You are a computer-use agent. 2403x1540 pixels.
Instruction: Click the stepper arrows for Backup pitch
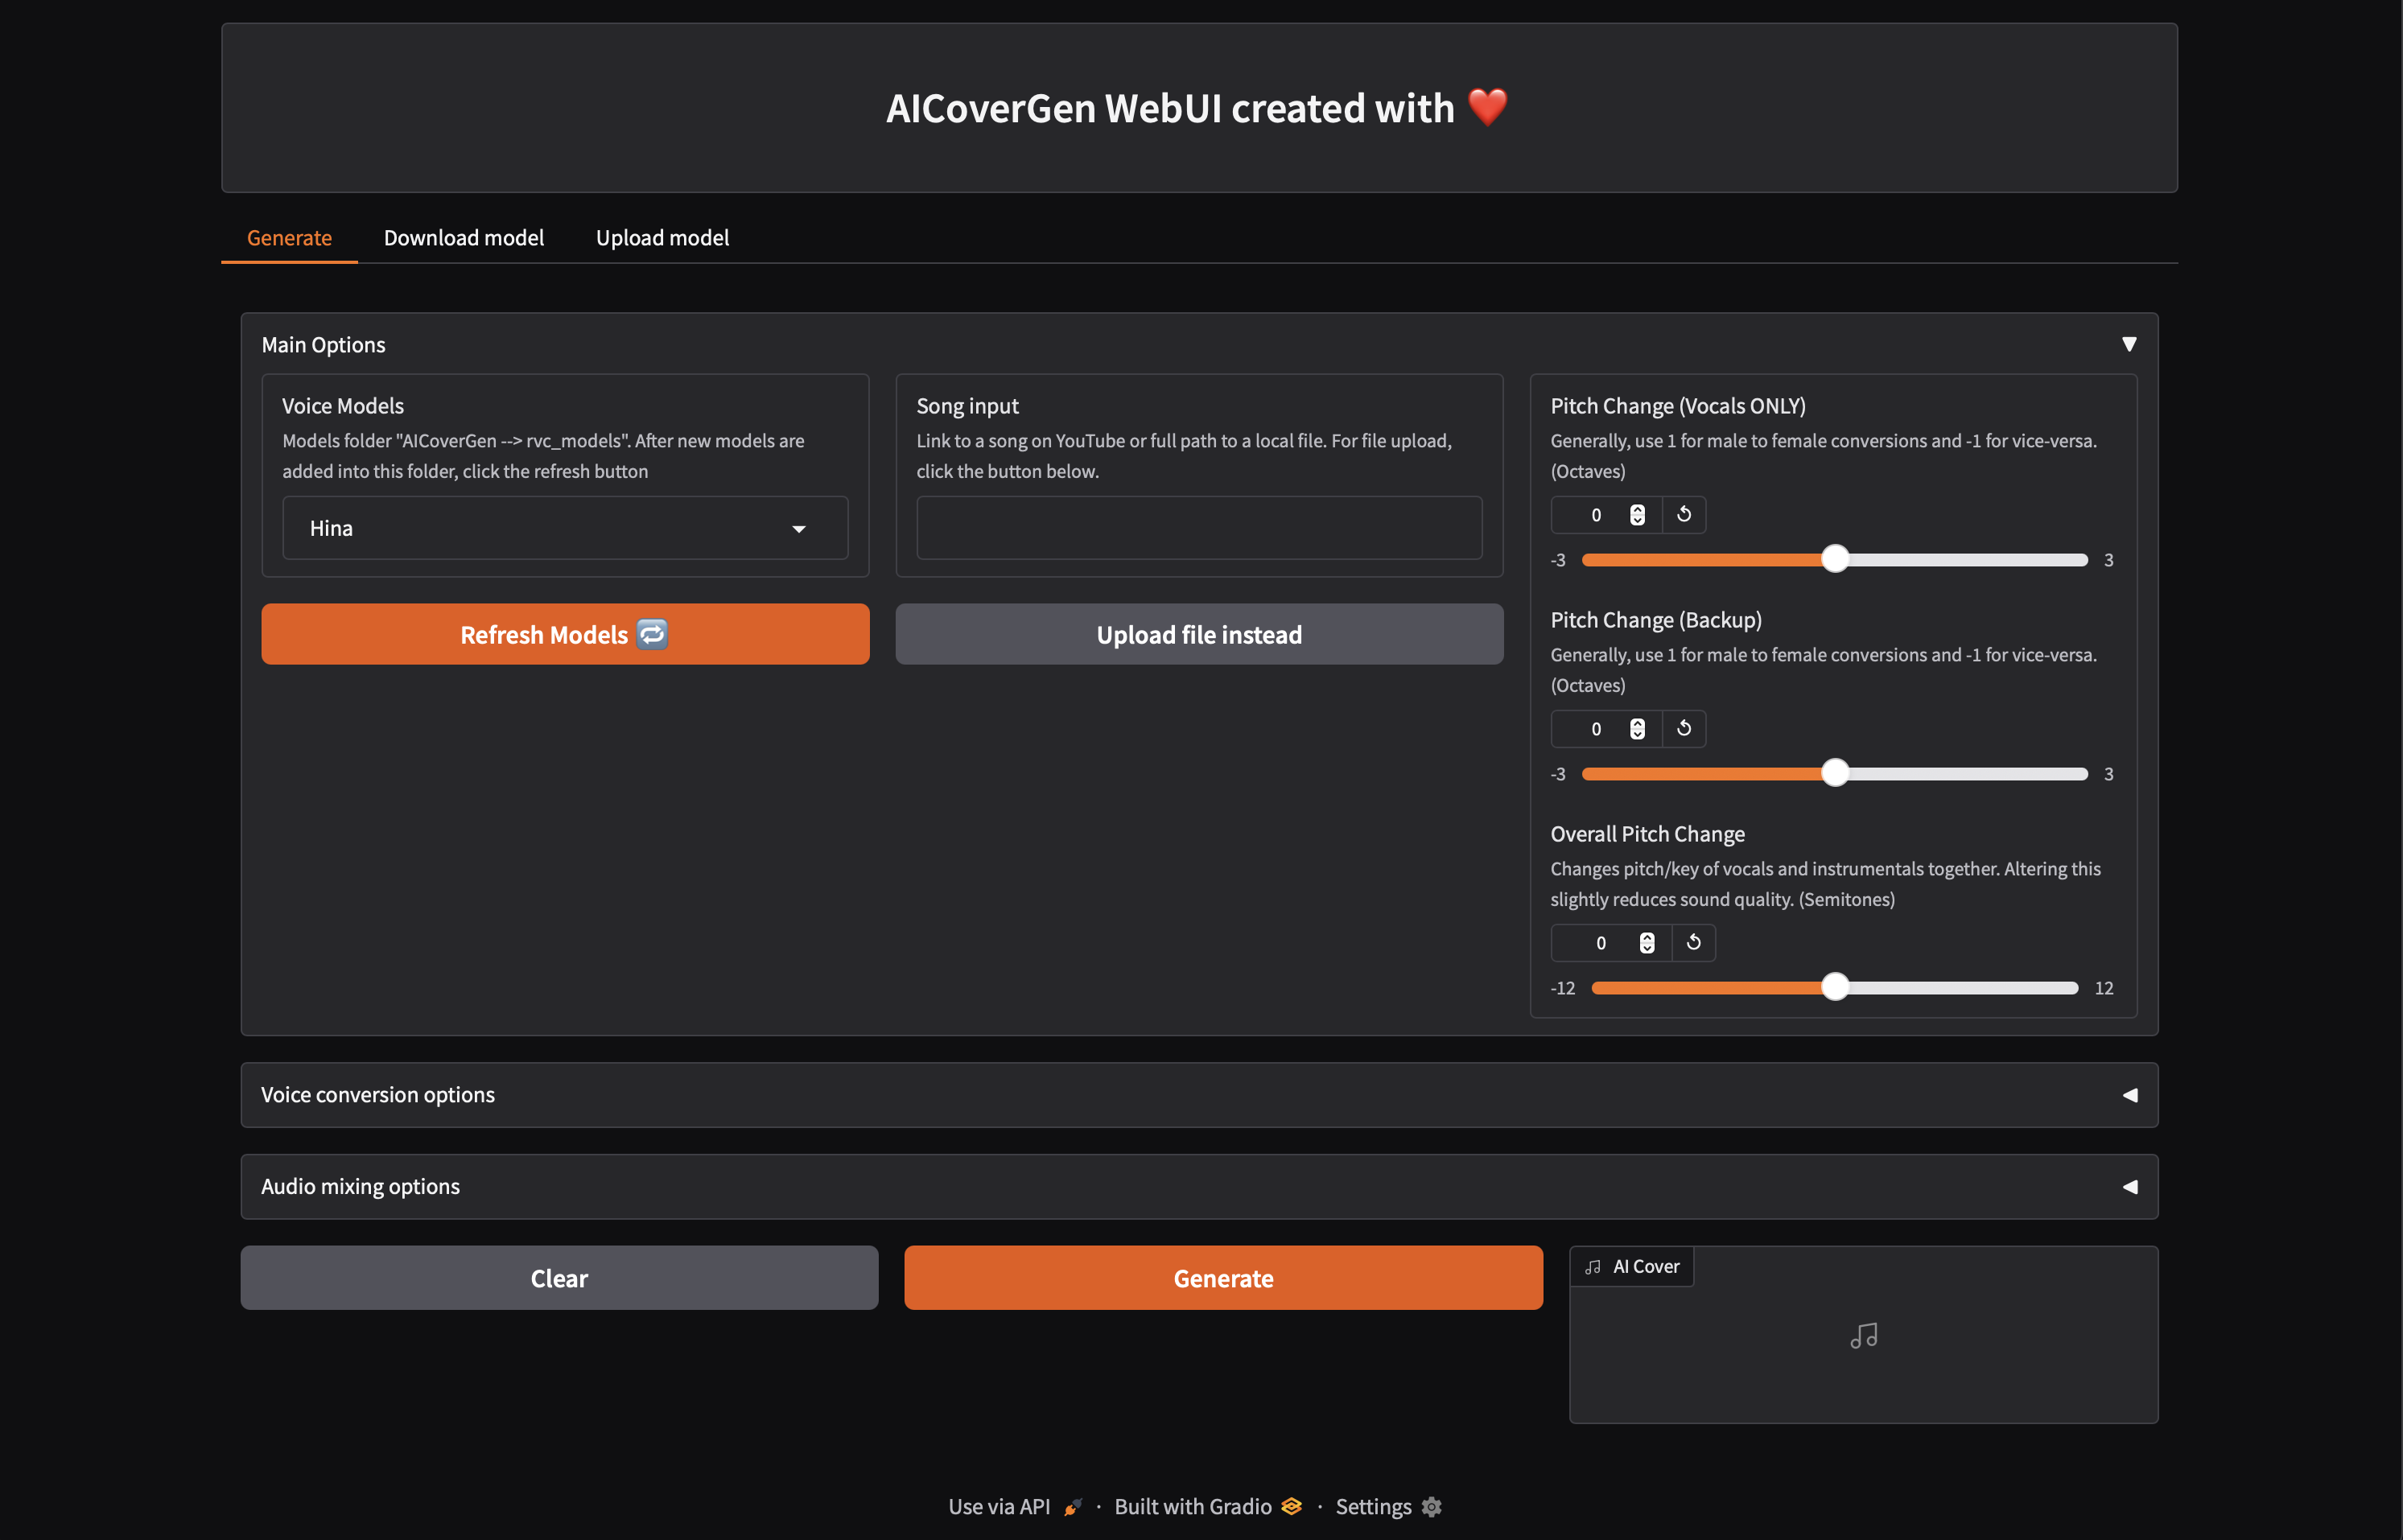(x=1637, y=729)
